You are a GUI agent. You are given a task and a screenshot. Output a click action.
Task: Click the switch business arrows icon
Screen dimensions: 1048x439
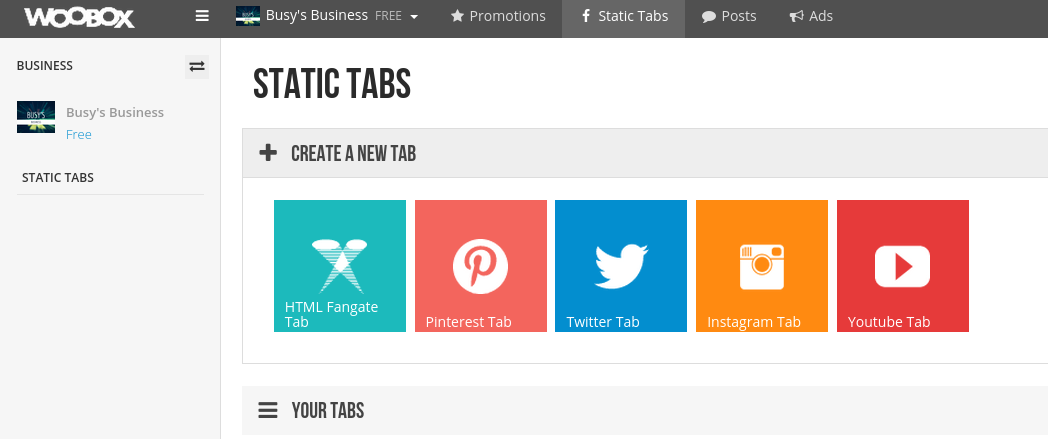point(196,66)
